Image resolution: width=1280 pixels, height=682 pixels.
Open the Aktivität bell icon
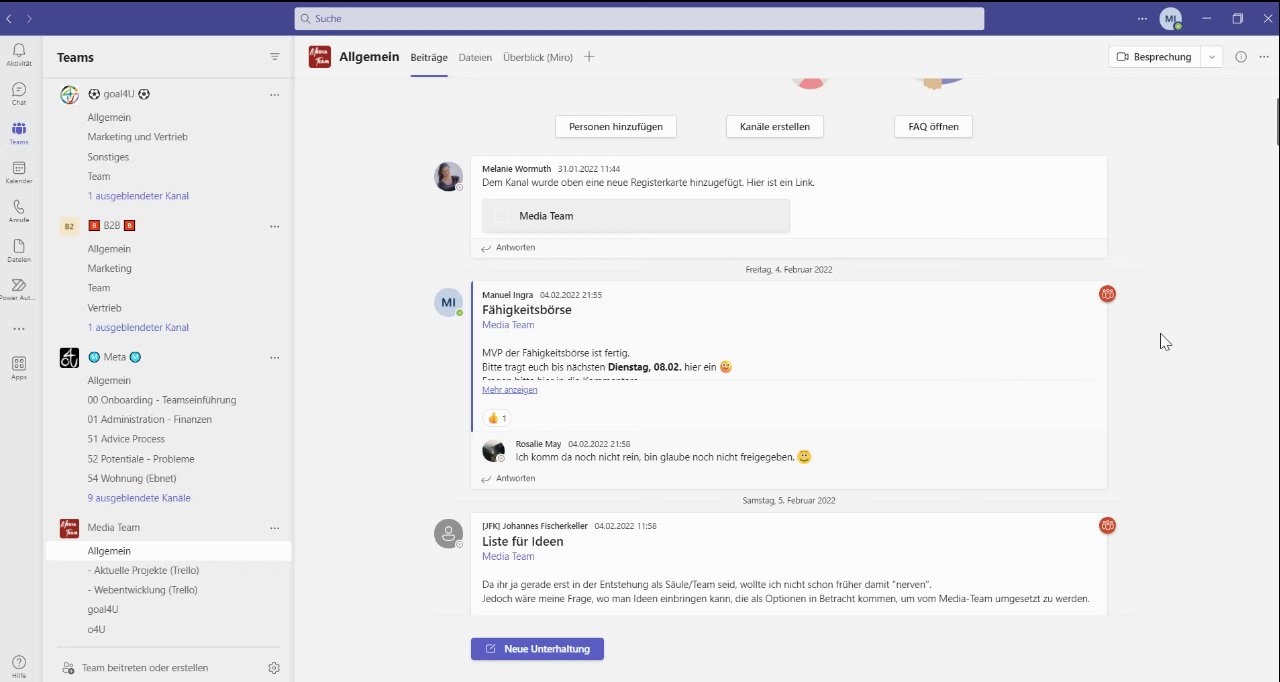[19, 54]
